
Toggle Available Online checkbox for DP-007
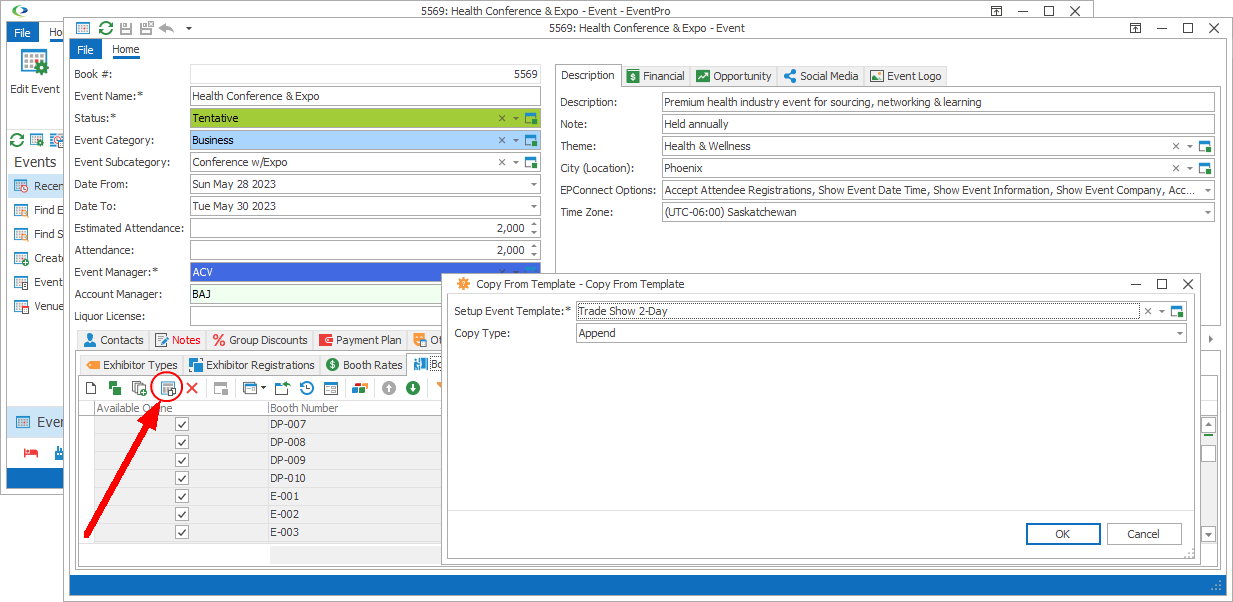point(182,424)
